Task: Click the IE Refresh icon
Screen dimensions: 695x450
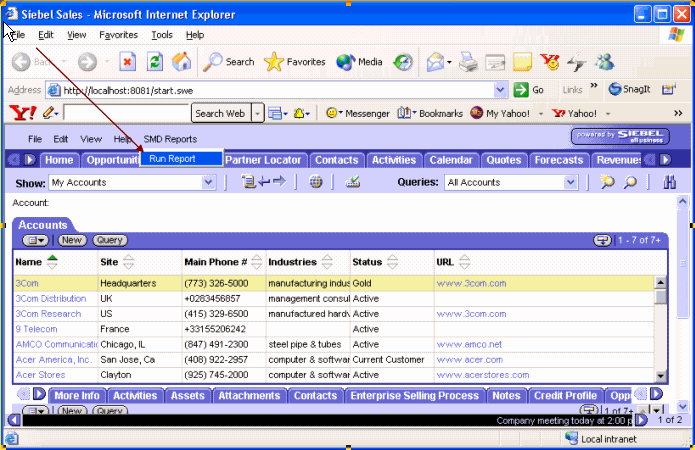Action: tap(154, 62)
